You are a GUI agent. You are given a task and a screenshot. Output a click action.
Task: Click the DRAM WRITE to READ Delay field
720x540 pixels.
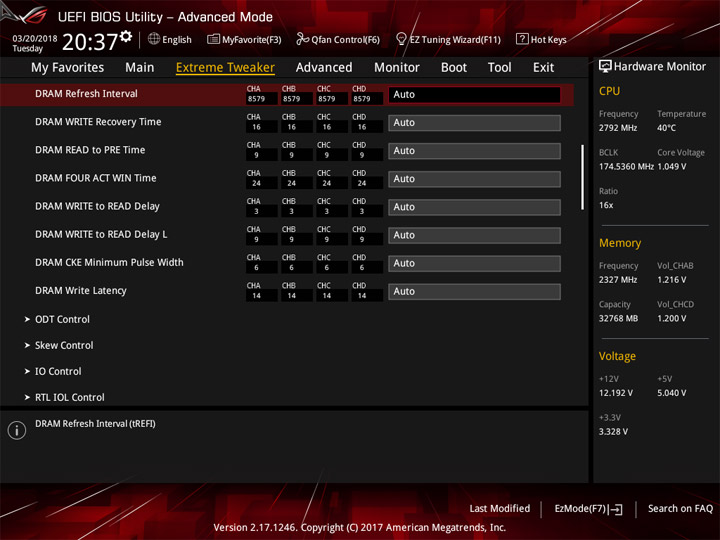coord(474,207)
